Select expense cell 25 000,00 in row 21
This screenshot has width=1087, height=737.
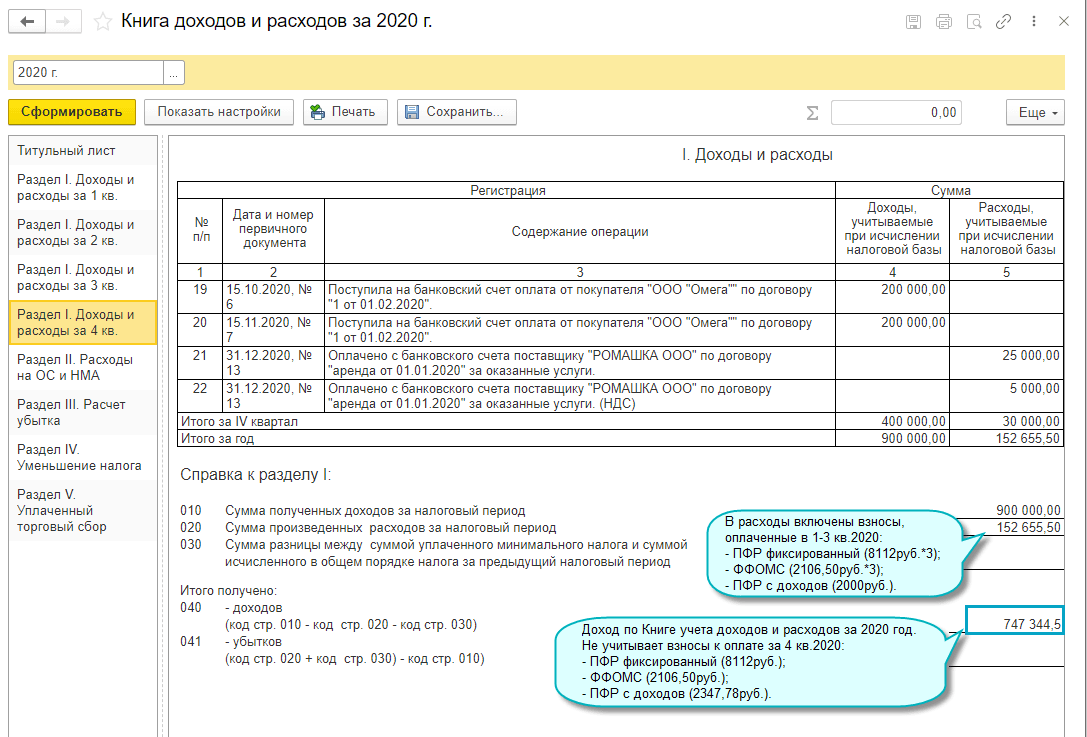[x=1006, y=363]
